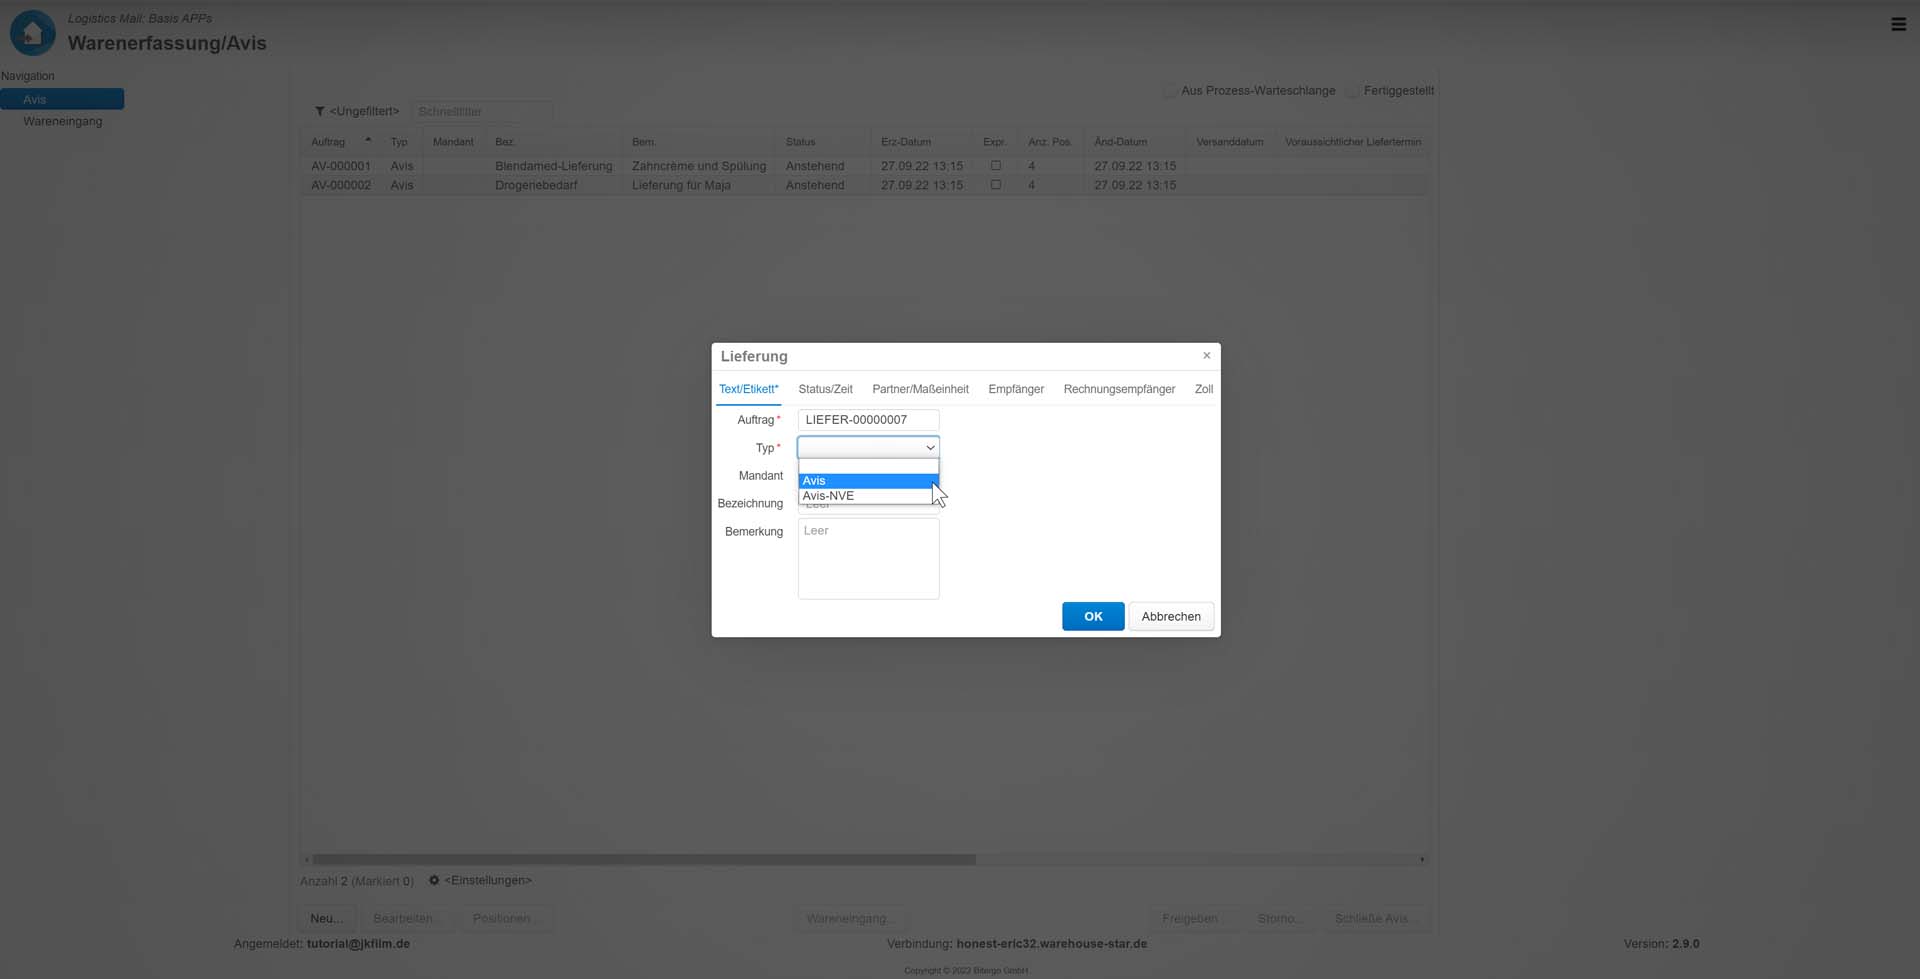The width and height of the screenshot is (1920, 979).
Task: Select the AV-000002 row
Action: tap(865, 185)
